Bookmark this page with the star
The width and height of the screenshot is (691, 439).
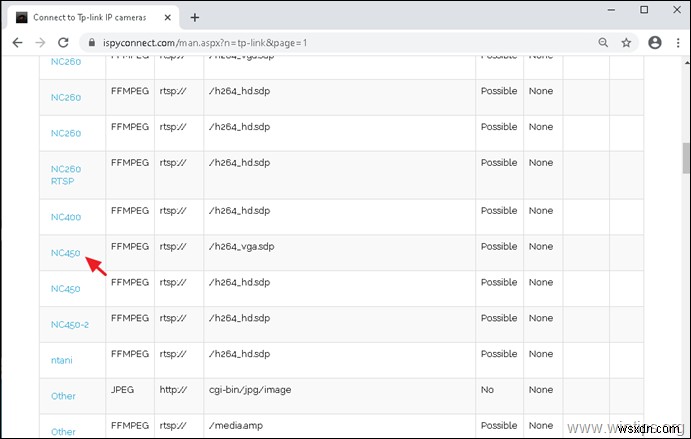click(x=626, y=43)
